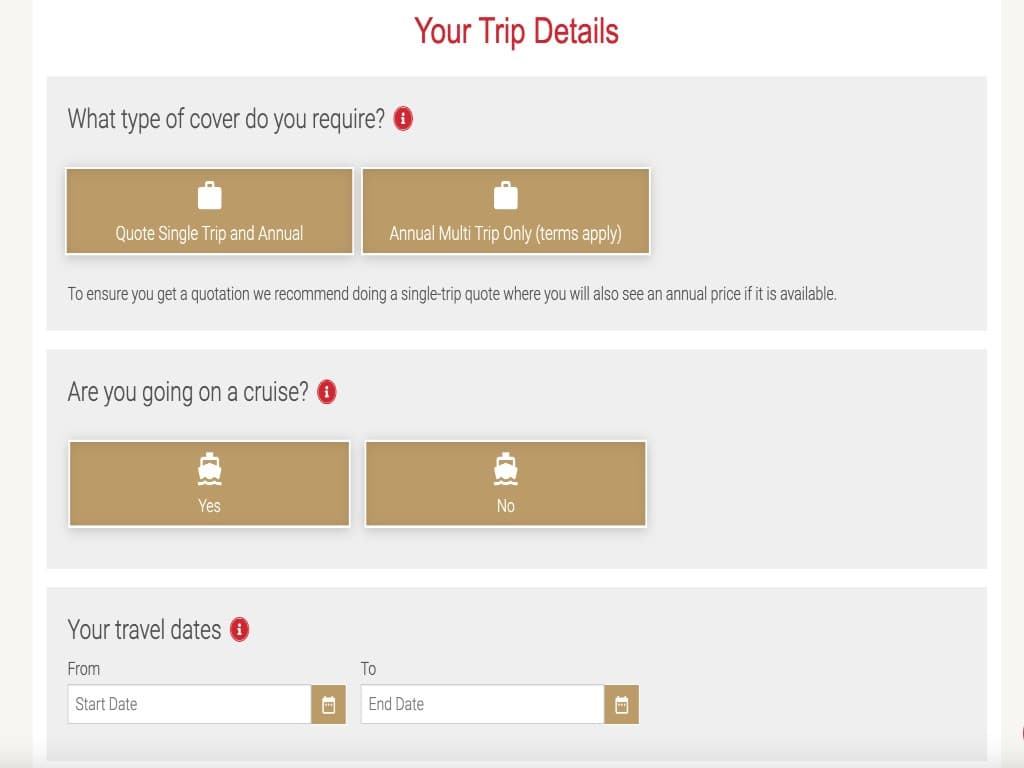Click the briefcase icon on Quote Single Trip
The height and width of the screenshot is (768, 1024).
[208, 194]
